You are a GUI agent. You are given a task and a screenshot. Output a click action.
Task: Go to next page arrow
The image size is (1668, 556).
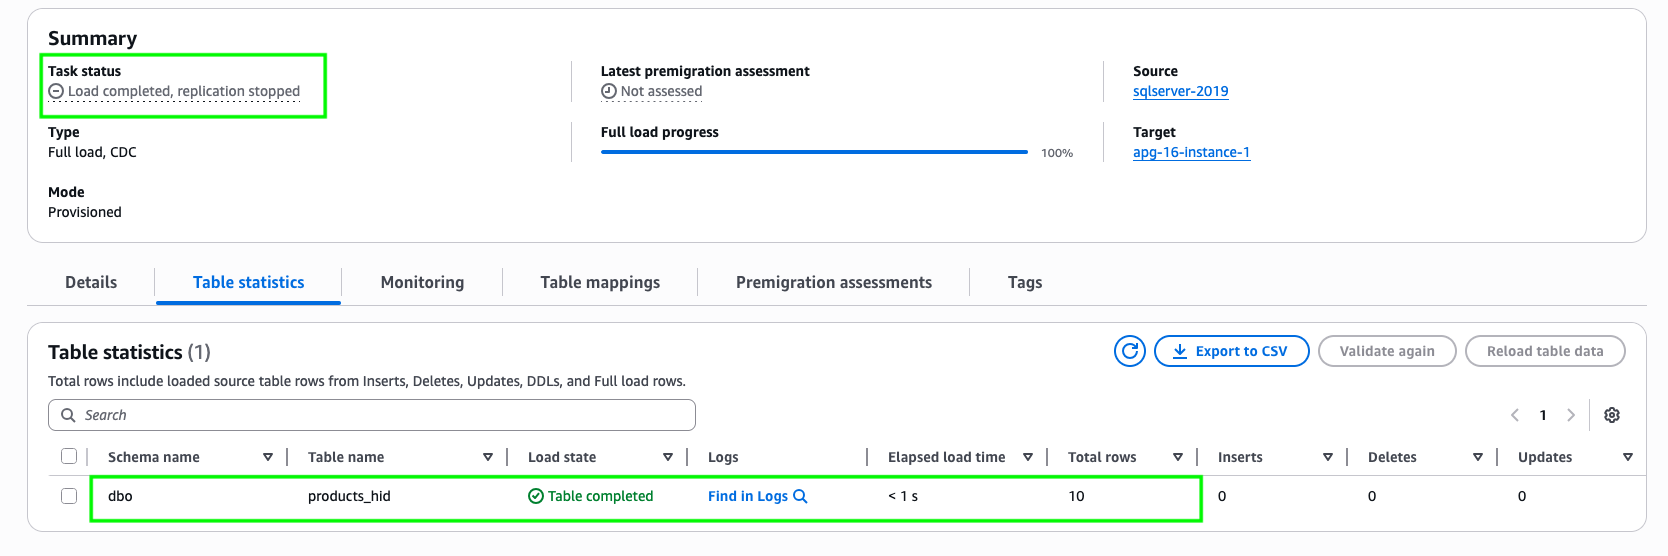coord(1571,415)
